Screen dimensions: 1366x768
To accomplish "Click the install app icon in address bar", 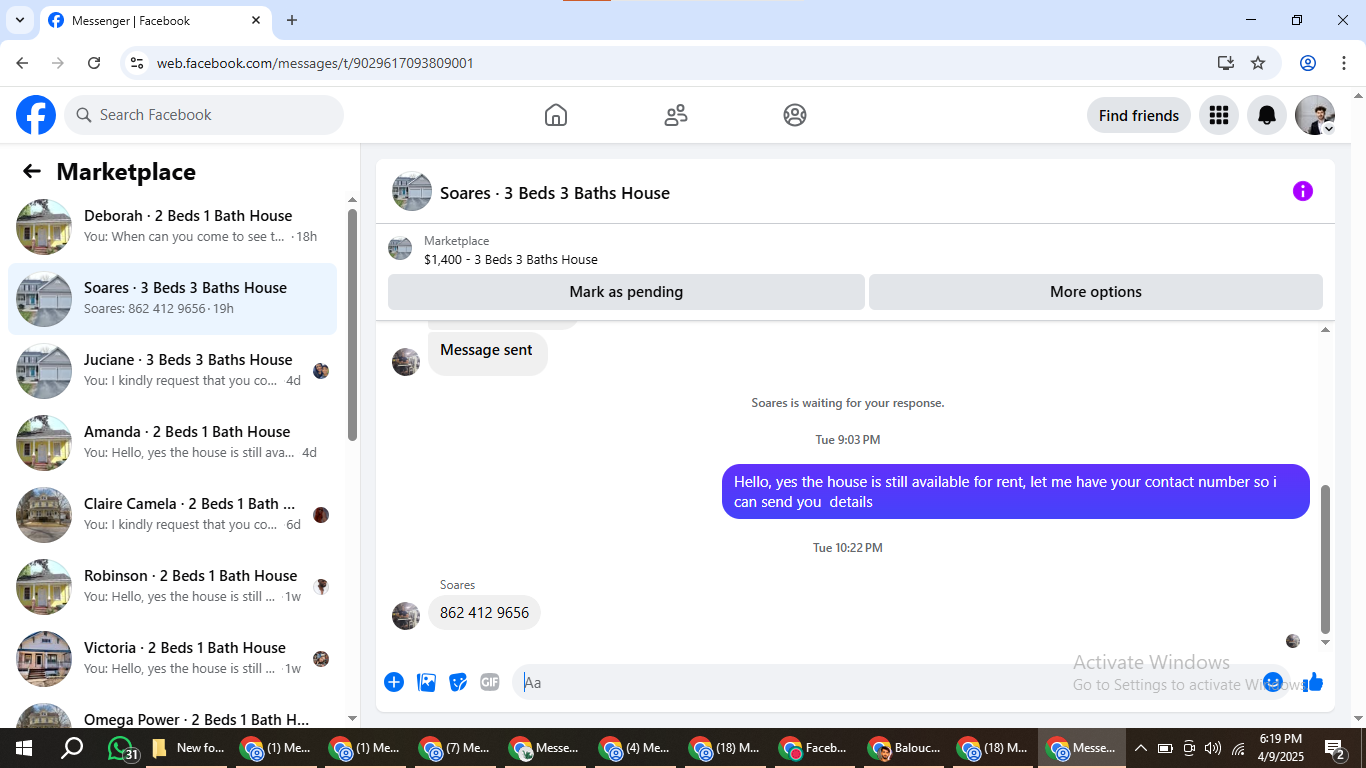I will [x=1226, y=63].
